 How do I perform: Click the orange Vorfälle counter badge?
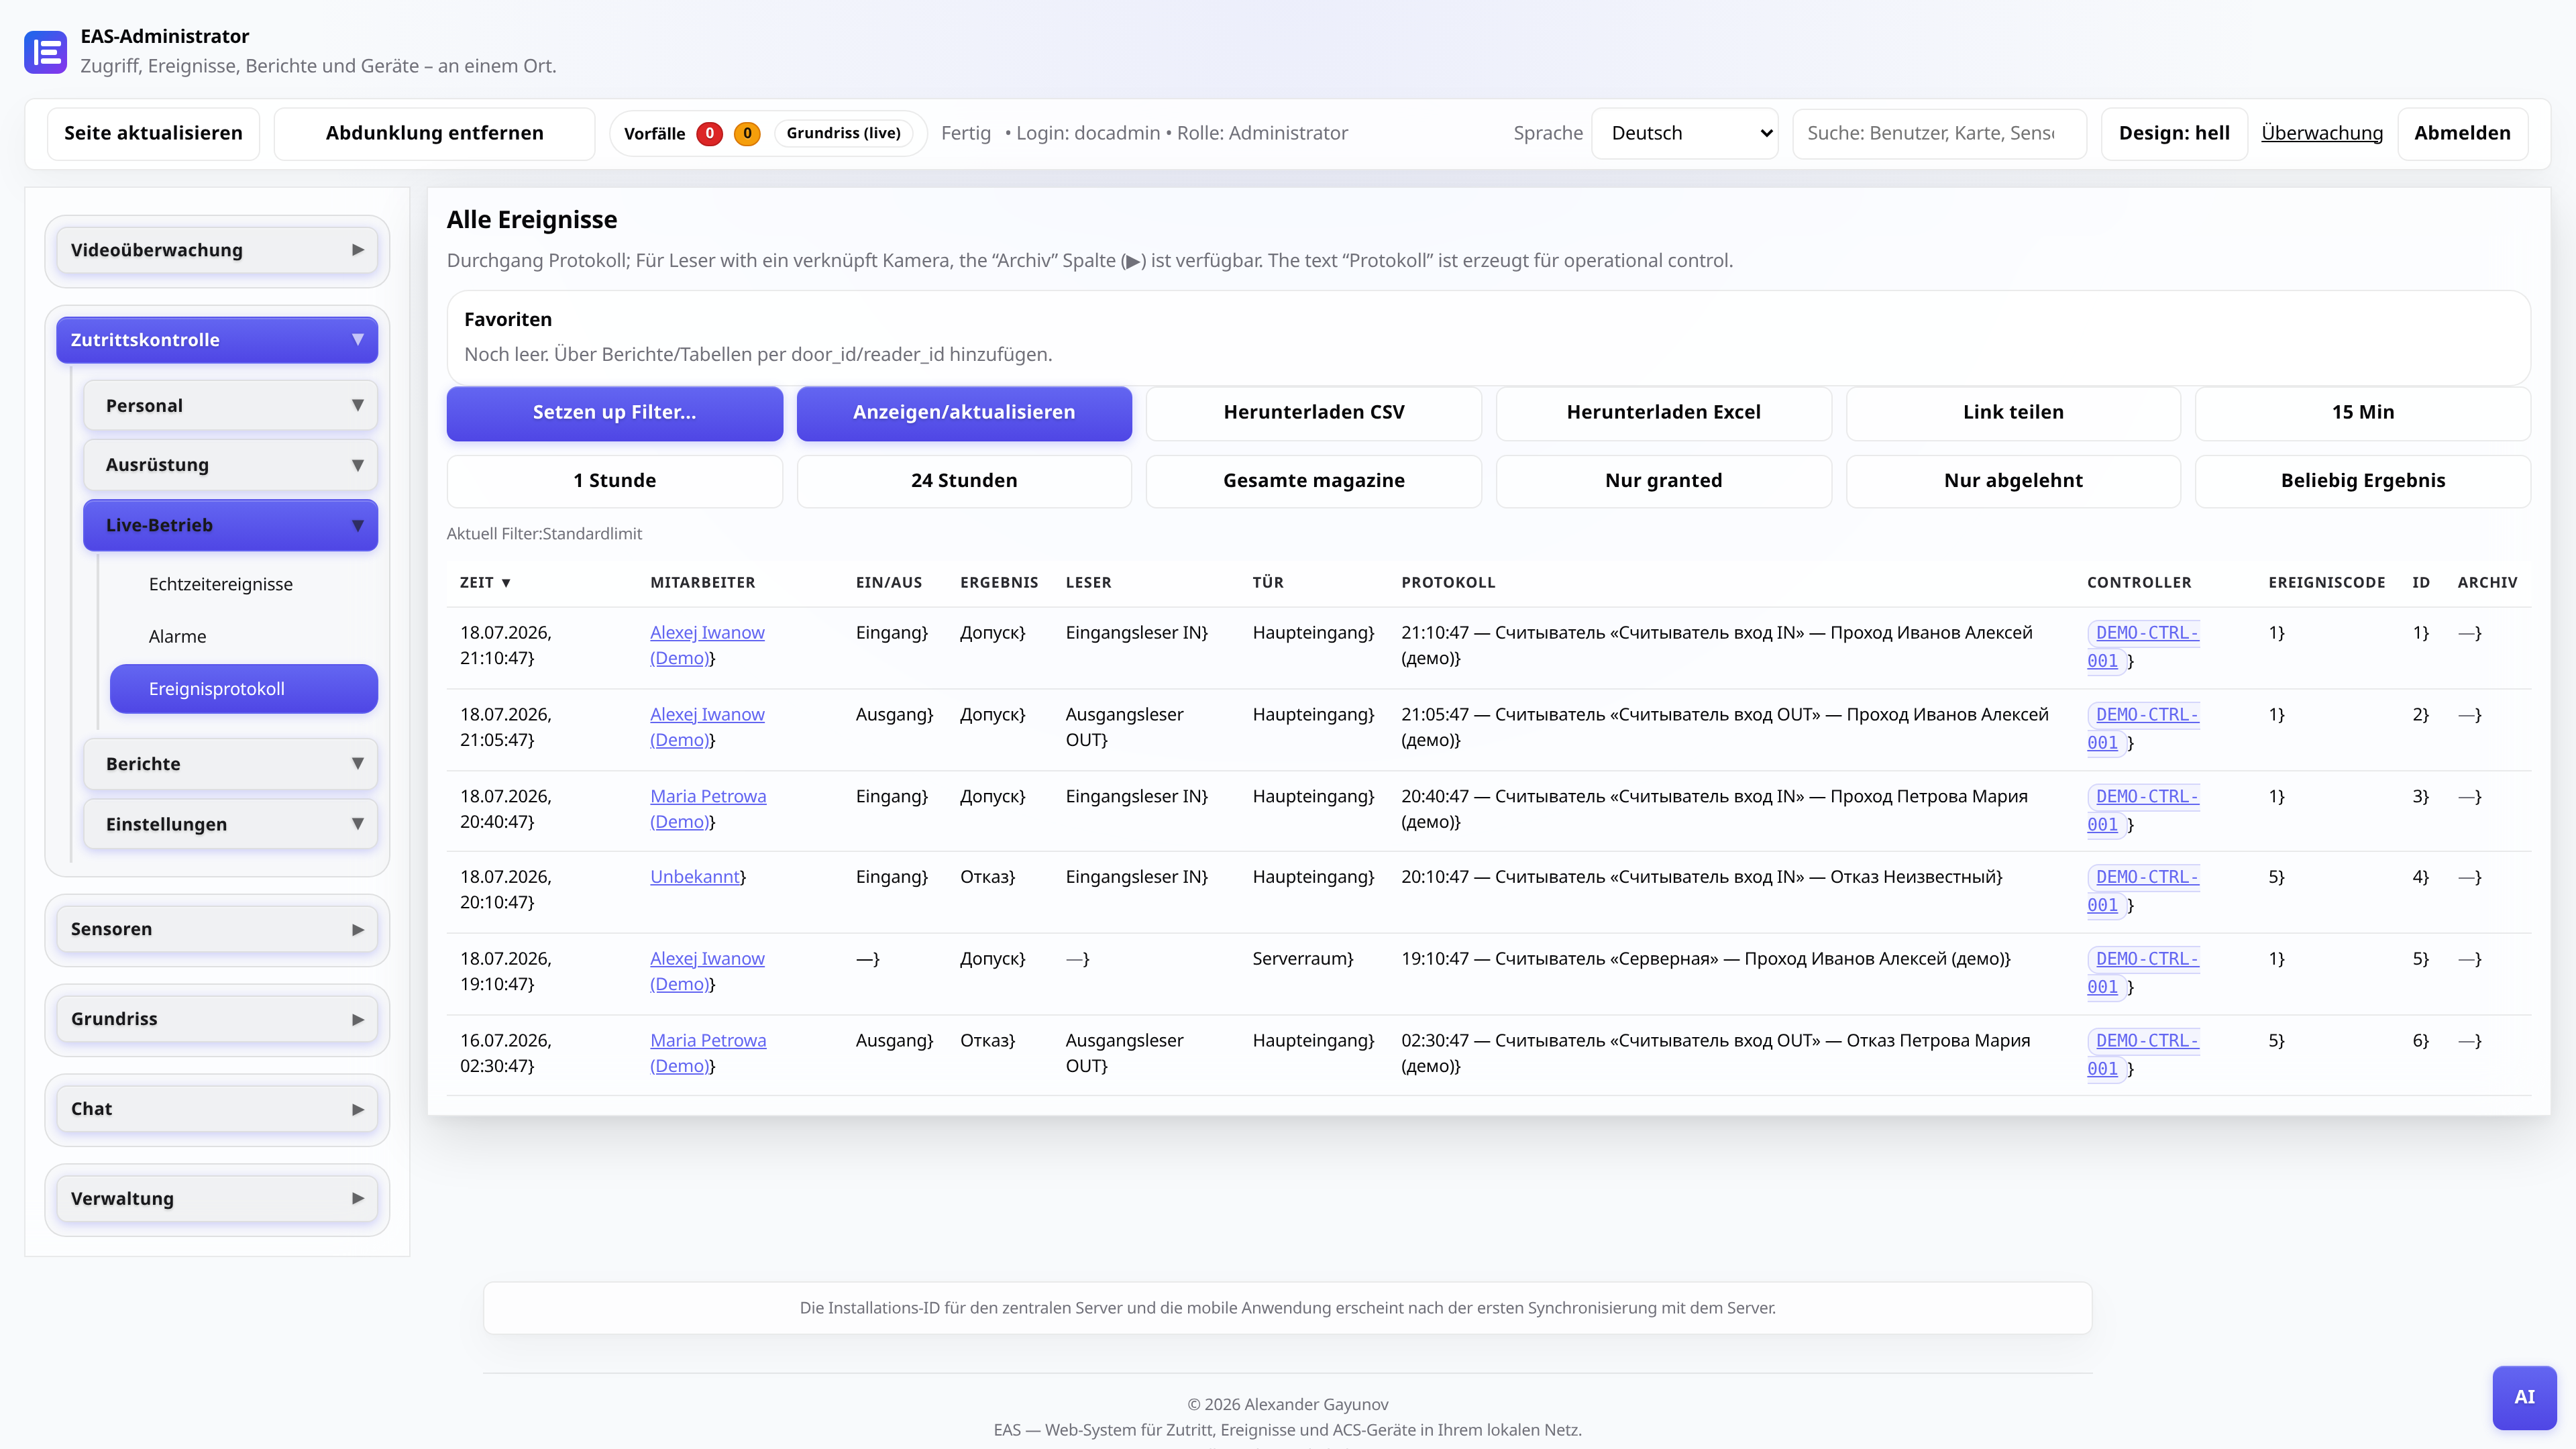pos(747,133)
